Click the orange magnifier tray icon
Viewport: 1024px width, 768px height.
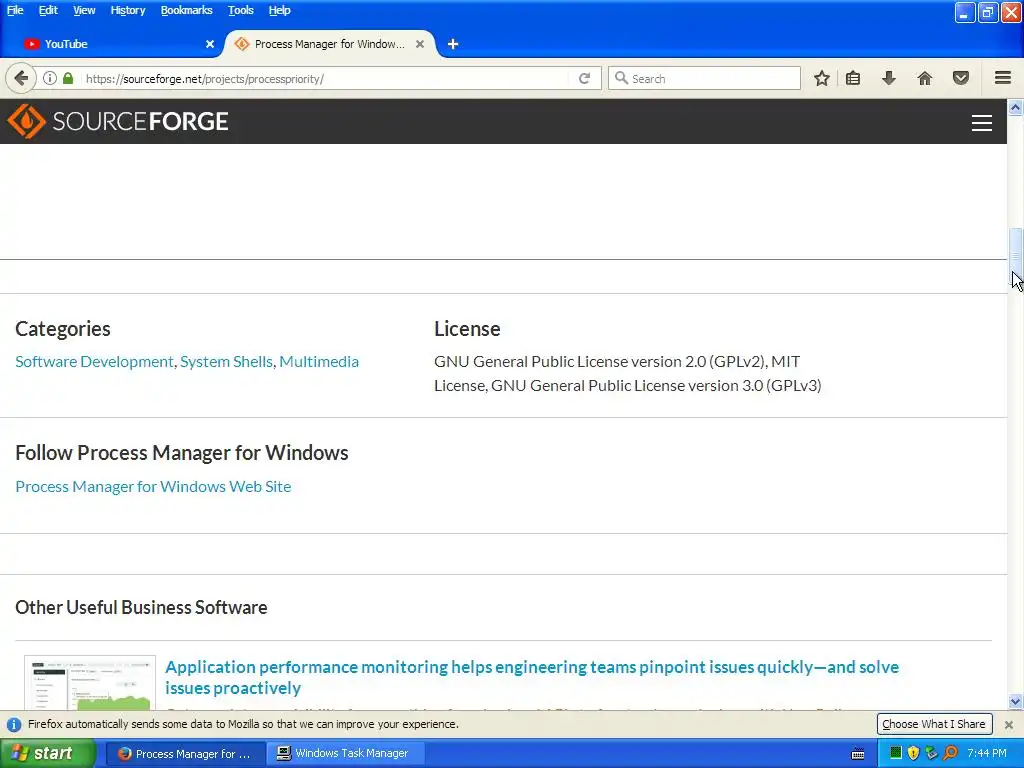950,754
